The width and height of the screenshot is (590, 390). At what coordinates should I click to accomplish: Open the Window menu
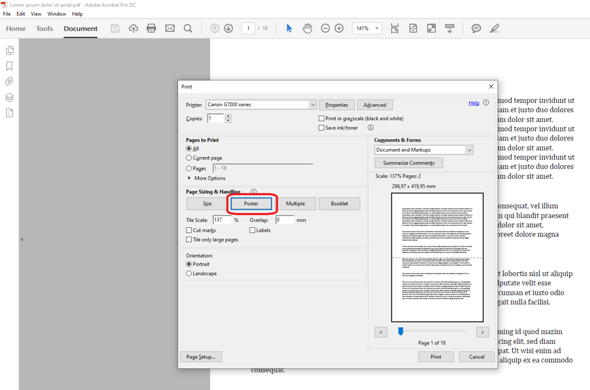coord(56,14)
